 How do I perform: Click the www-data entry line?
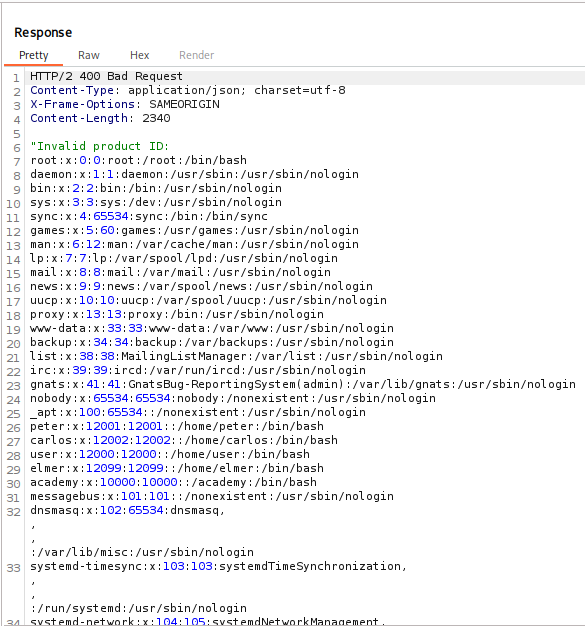212,328
